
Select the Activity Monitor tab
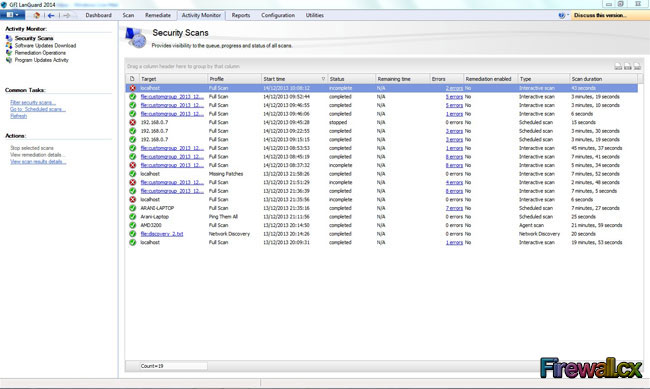[201, 15]
